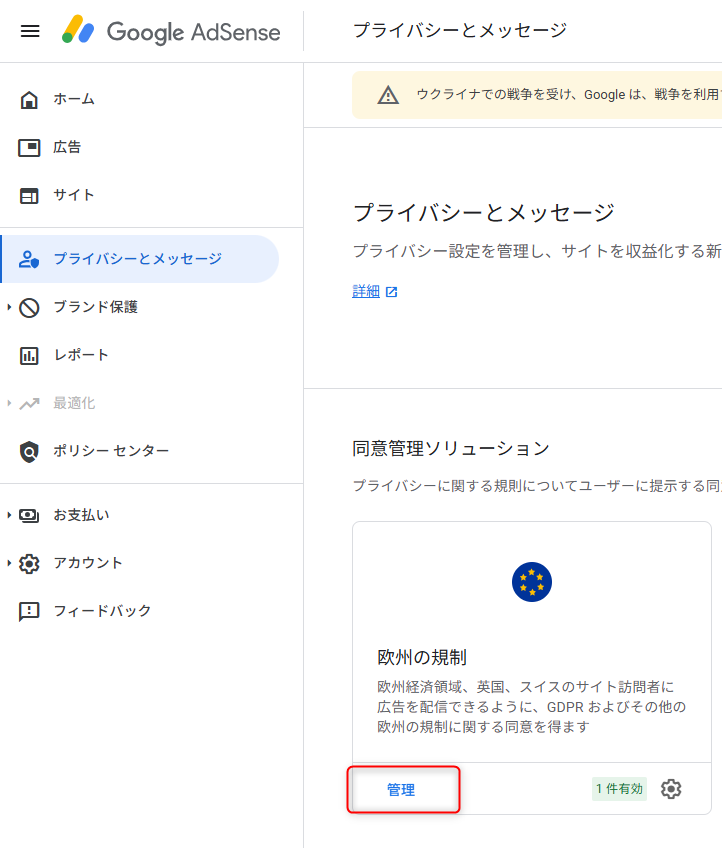Click the warning triangle in banner
The image size is (722, 848).
click(x=388, y=95)
